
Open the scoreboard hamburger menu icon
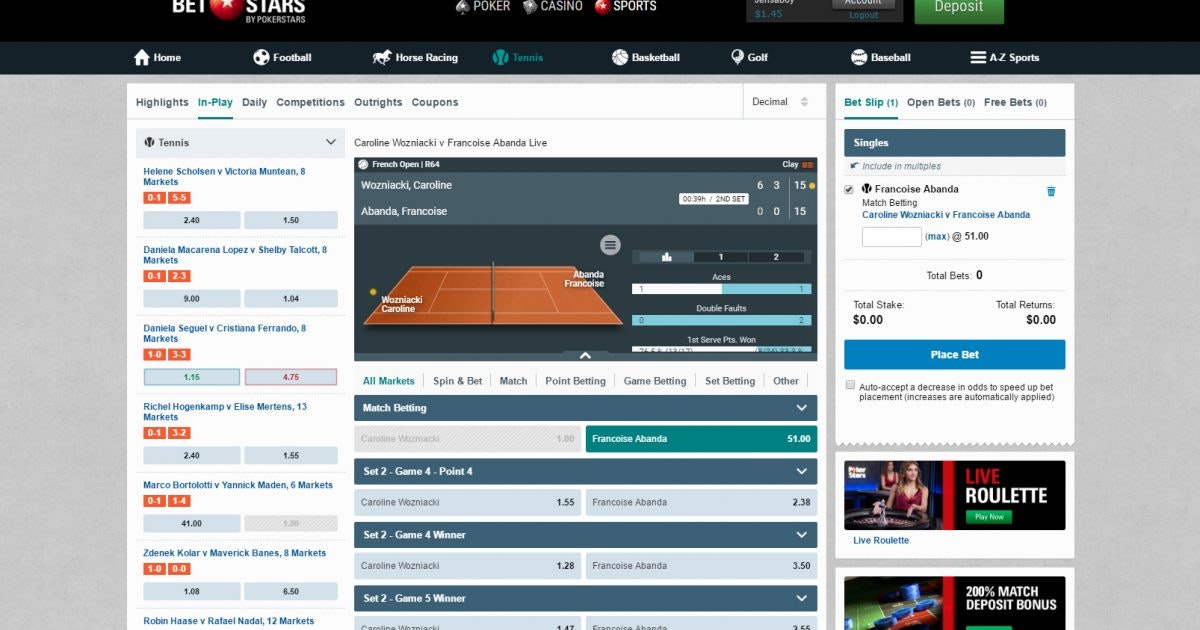click(610, 245)
